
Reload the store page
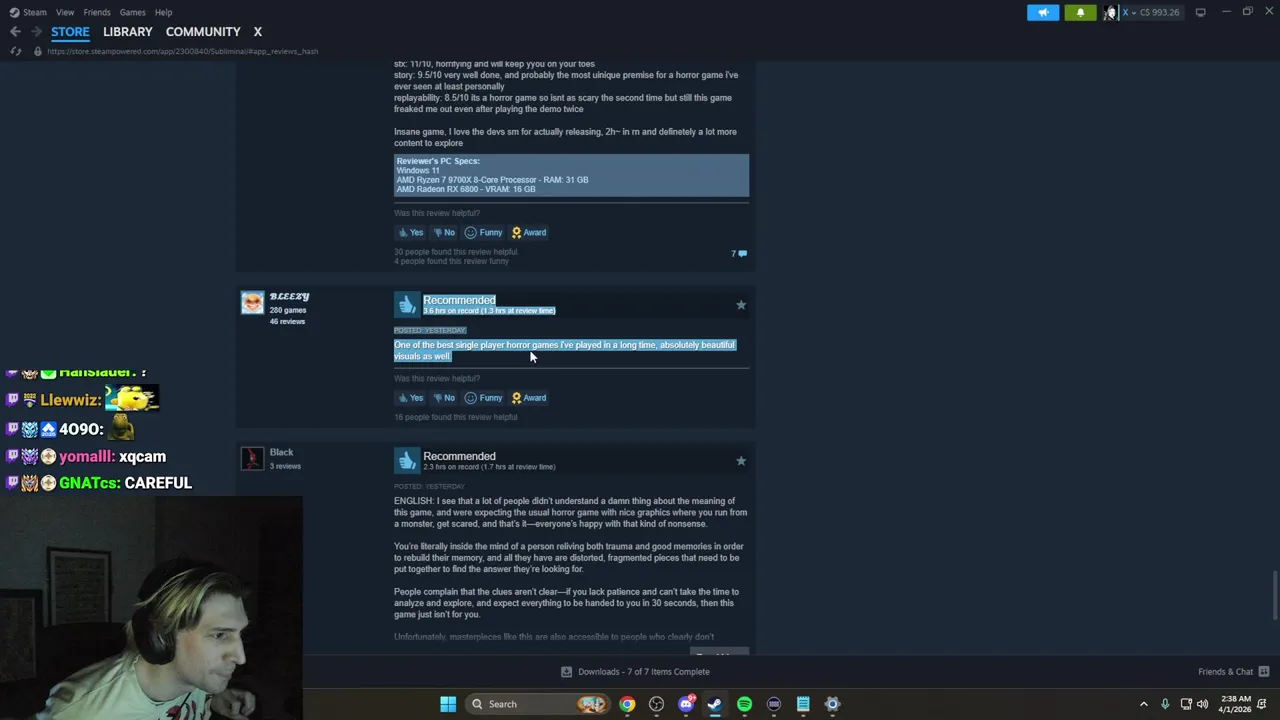tap(15, 51)
